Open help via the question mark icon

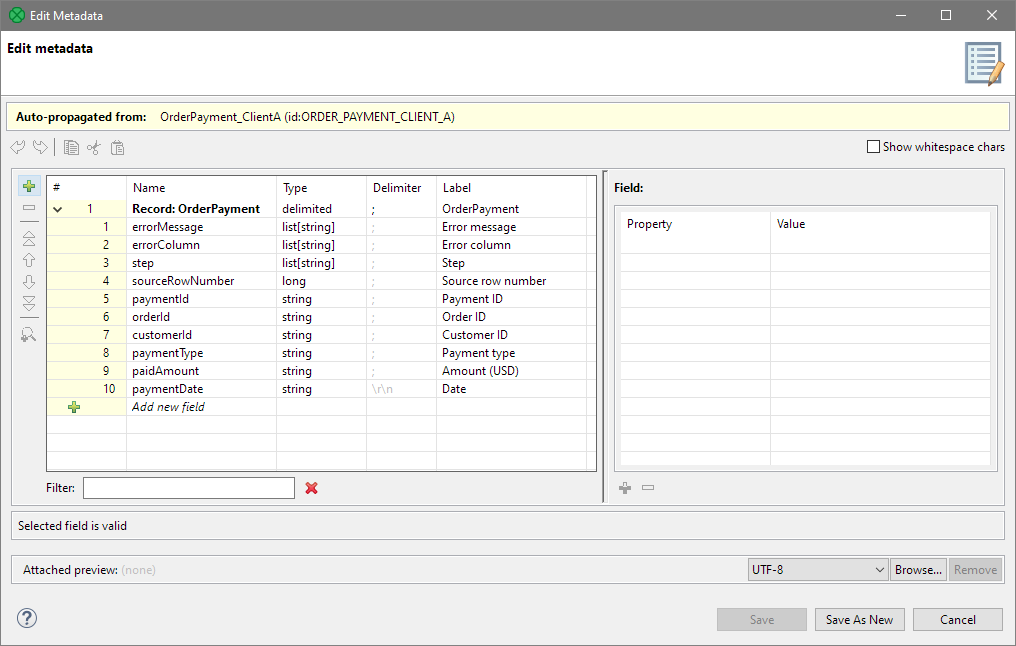tap(26, 618)
